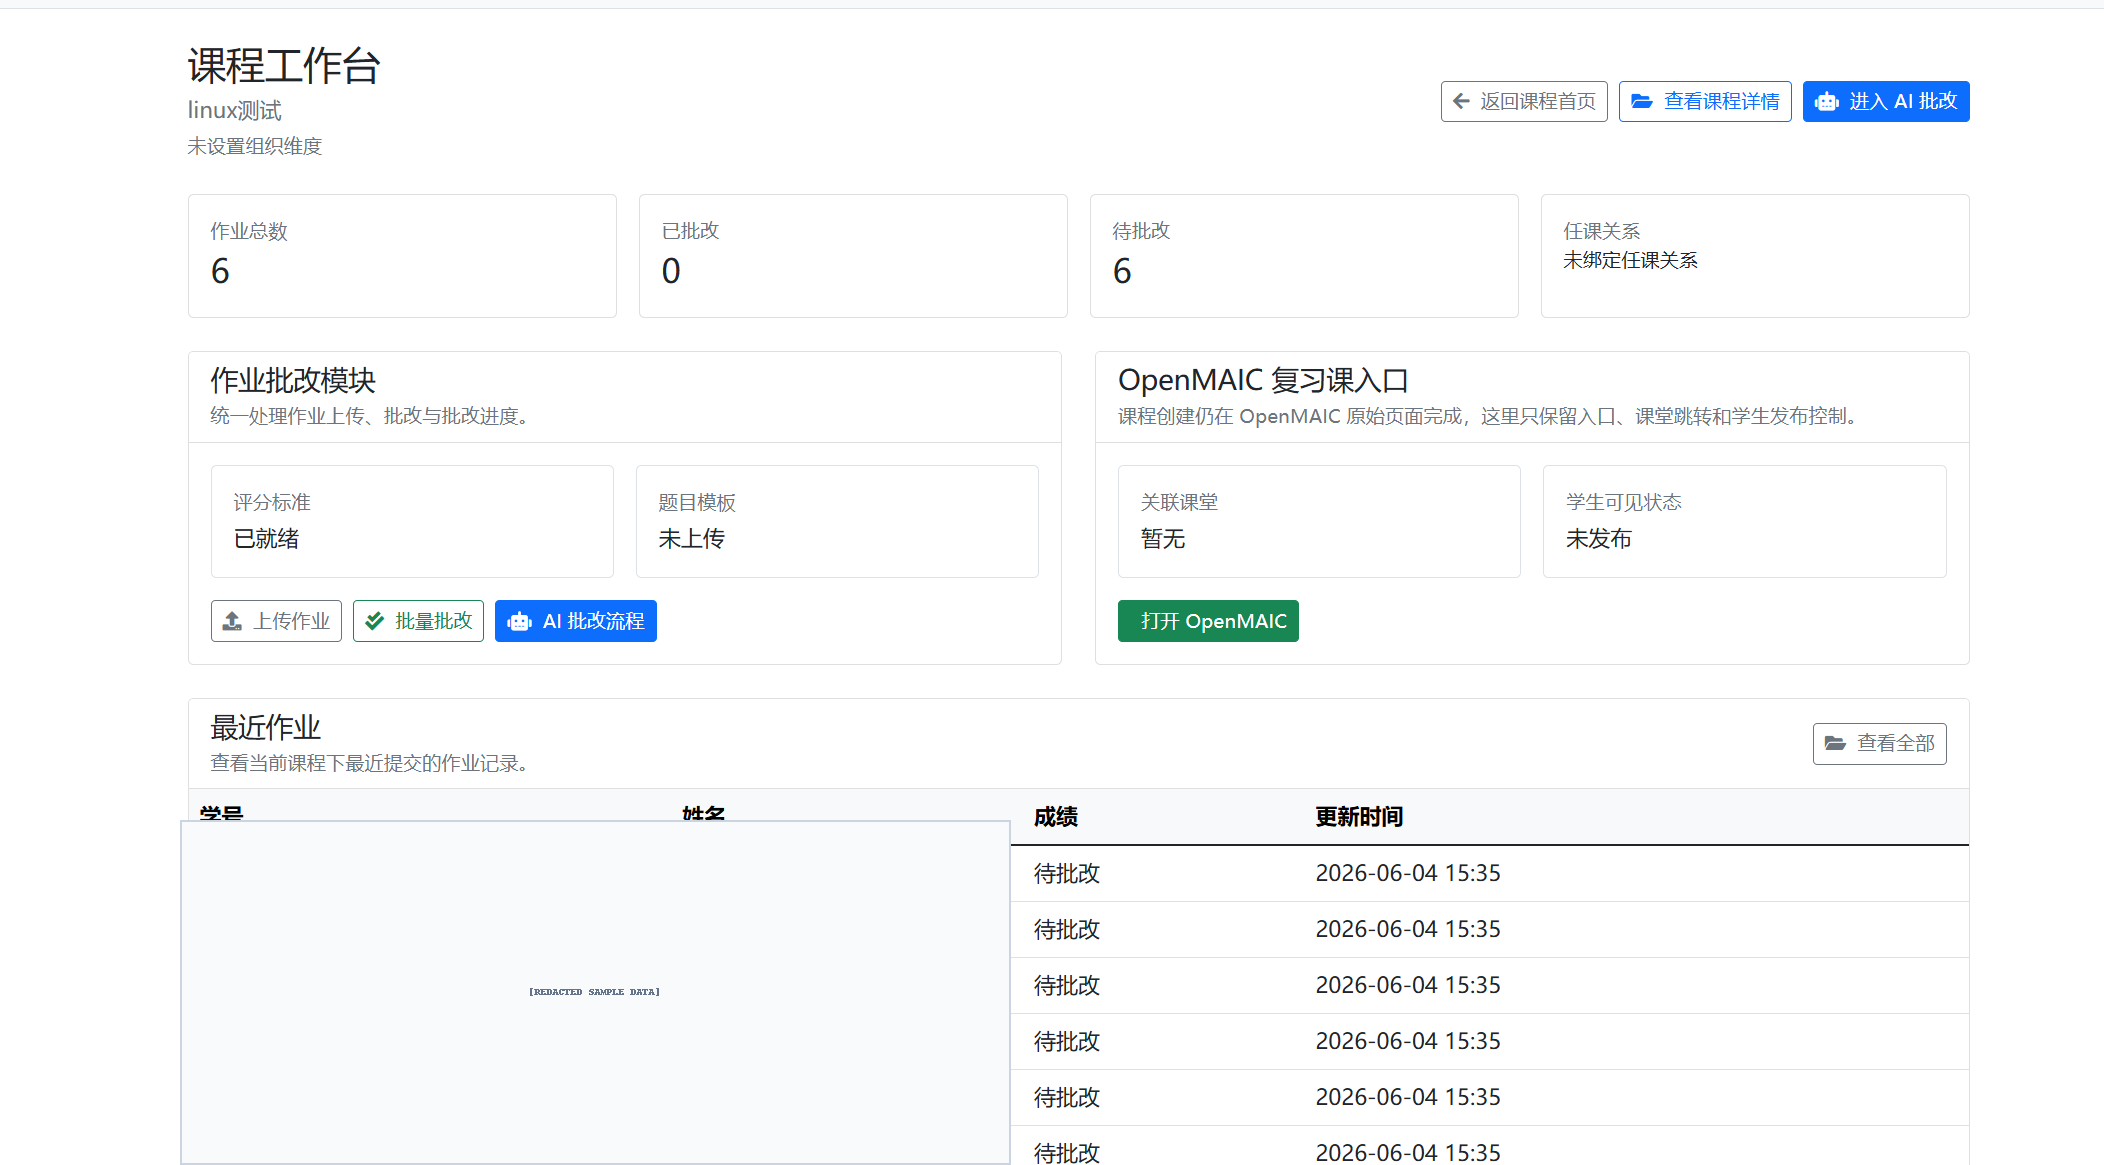Enter AI grading via 进入 AI 批改

coord(1886,101)
